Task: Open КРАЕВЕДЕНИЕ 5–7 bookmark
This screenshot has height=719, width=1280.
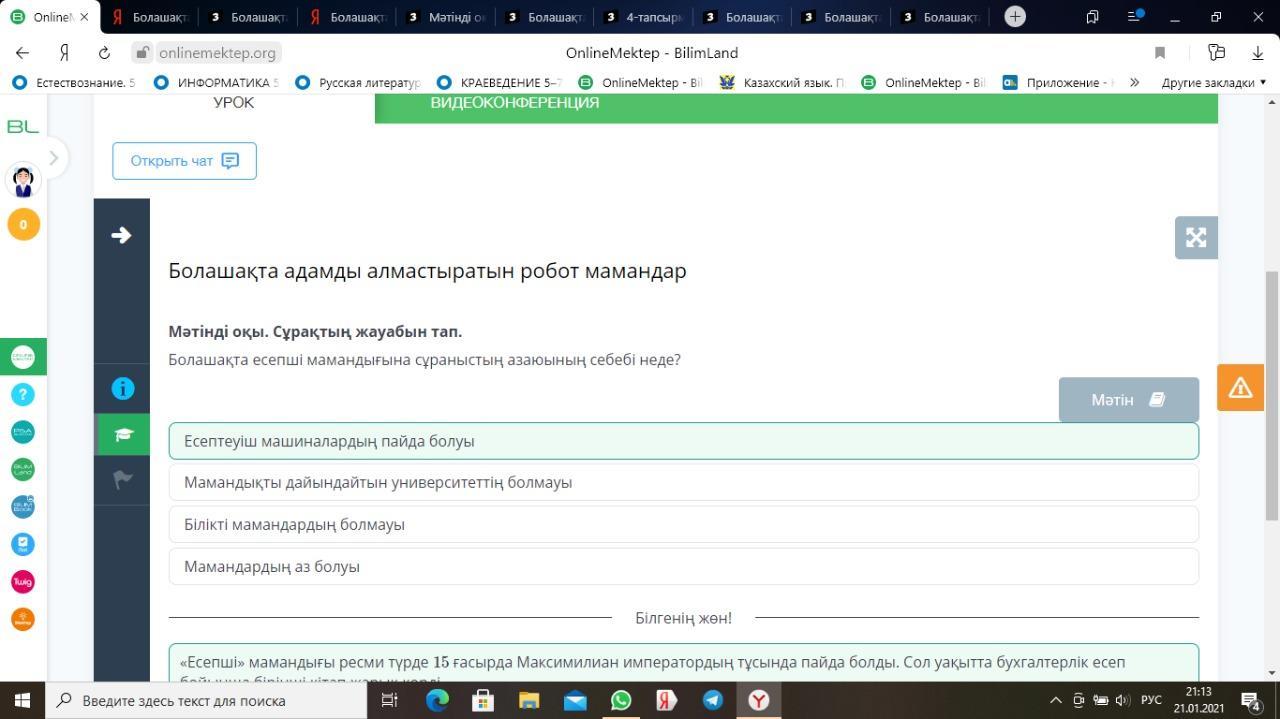Action: 500,82
